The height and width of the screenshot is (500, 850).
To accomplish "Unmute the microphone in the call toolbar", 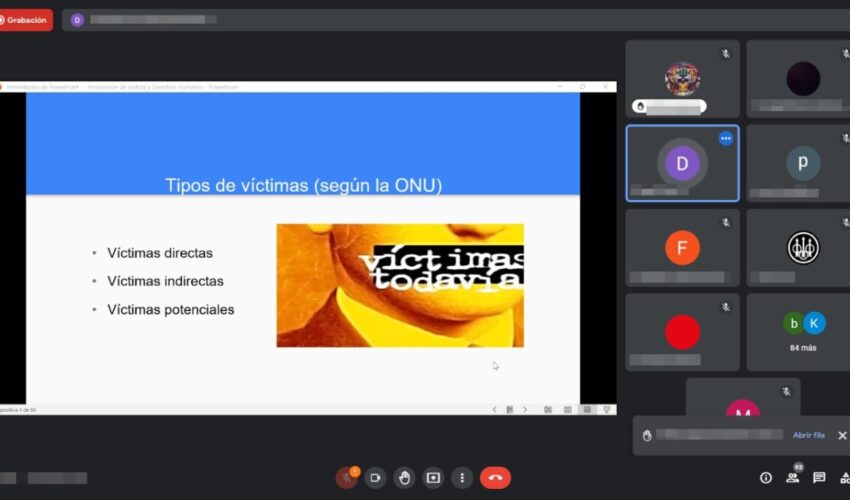I will pos(346,478).
